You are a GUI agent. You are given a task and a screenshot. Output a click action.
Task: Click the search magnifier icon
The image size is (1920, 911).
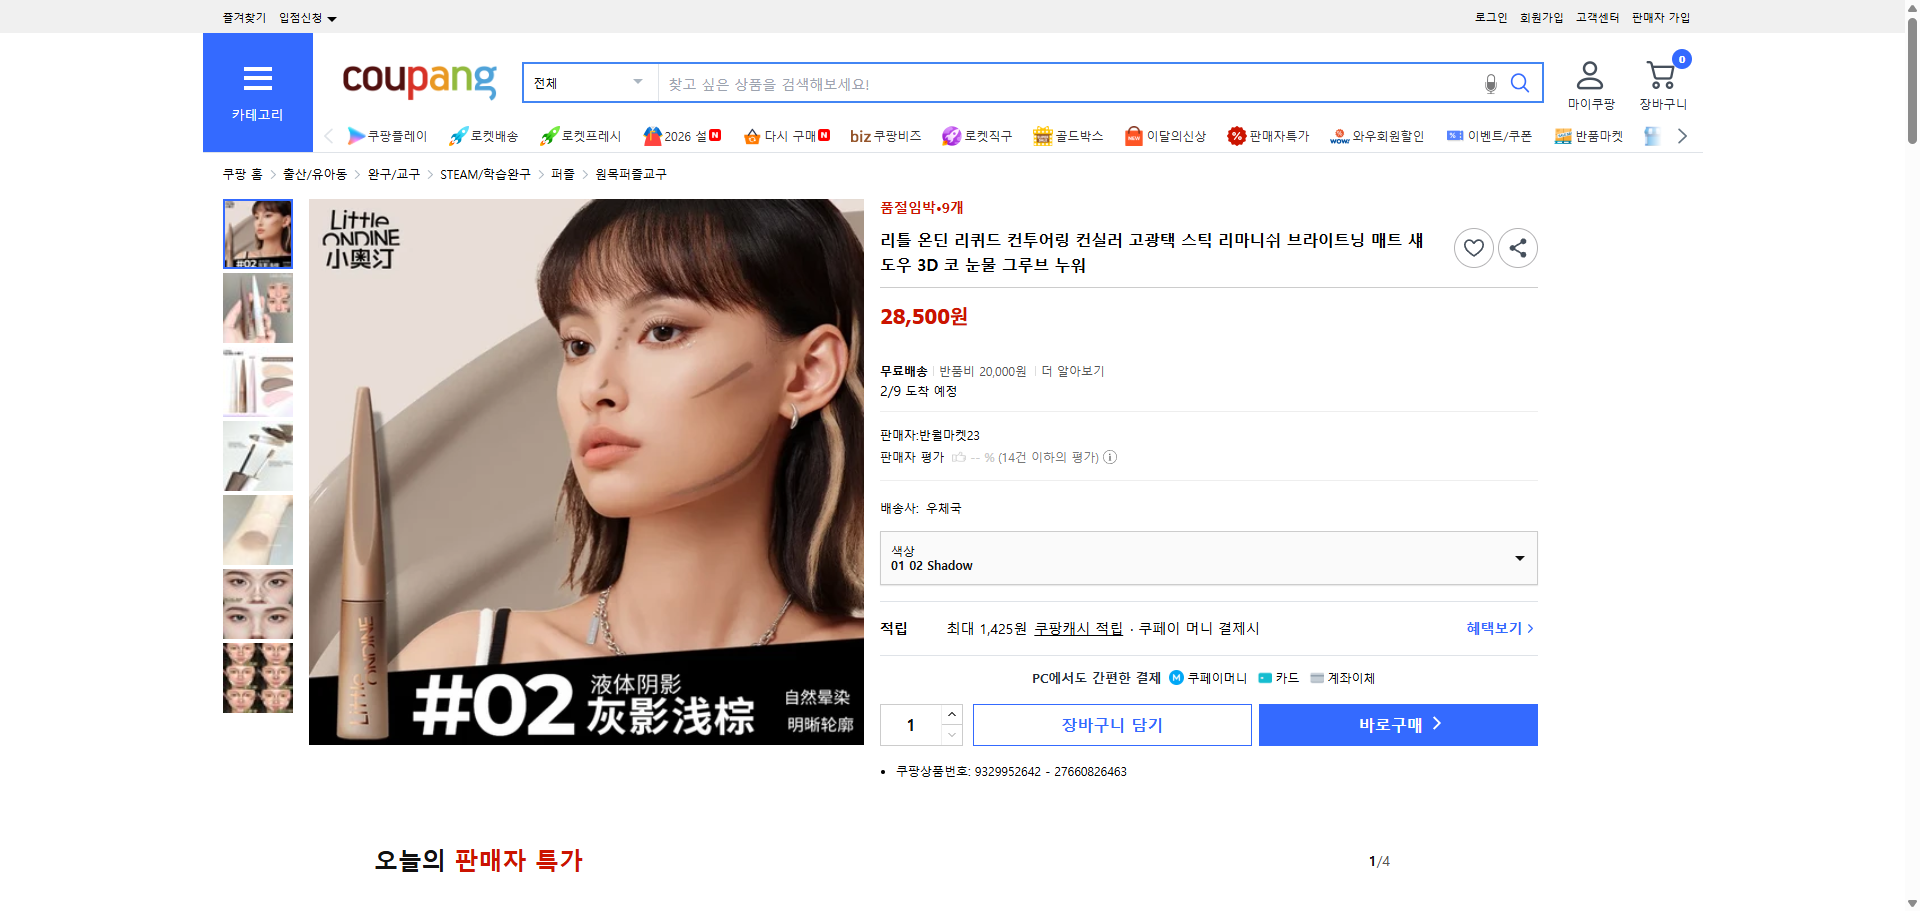1520,83
